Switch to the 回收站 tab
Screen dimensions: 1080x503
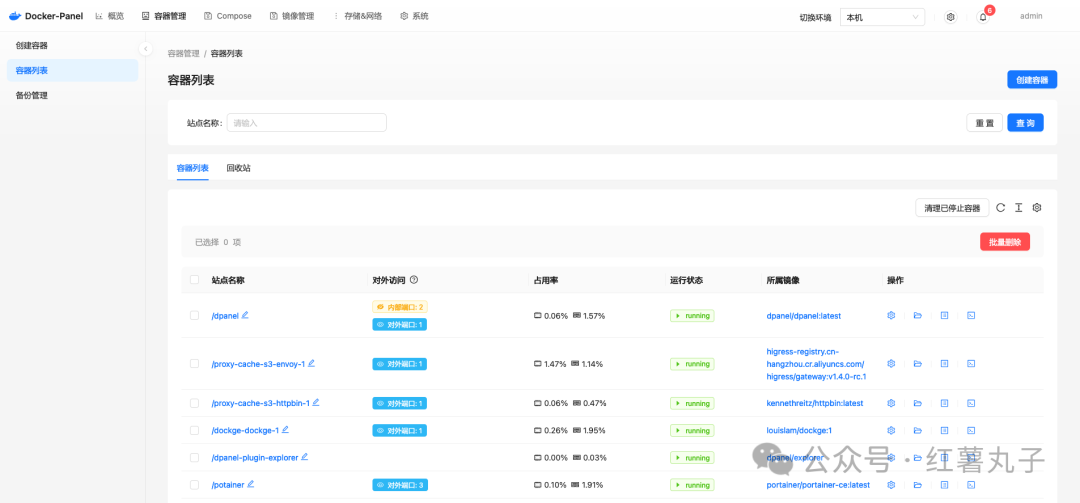coord(238,168)
